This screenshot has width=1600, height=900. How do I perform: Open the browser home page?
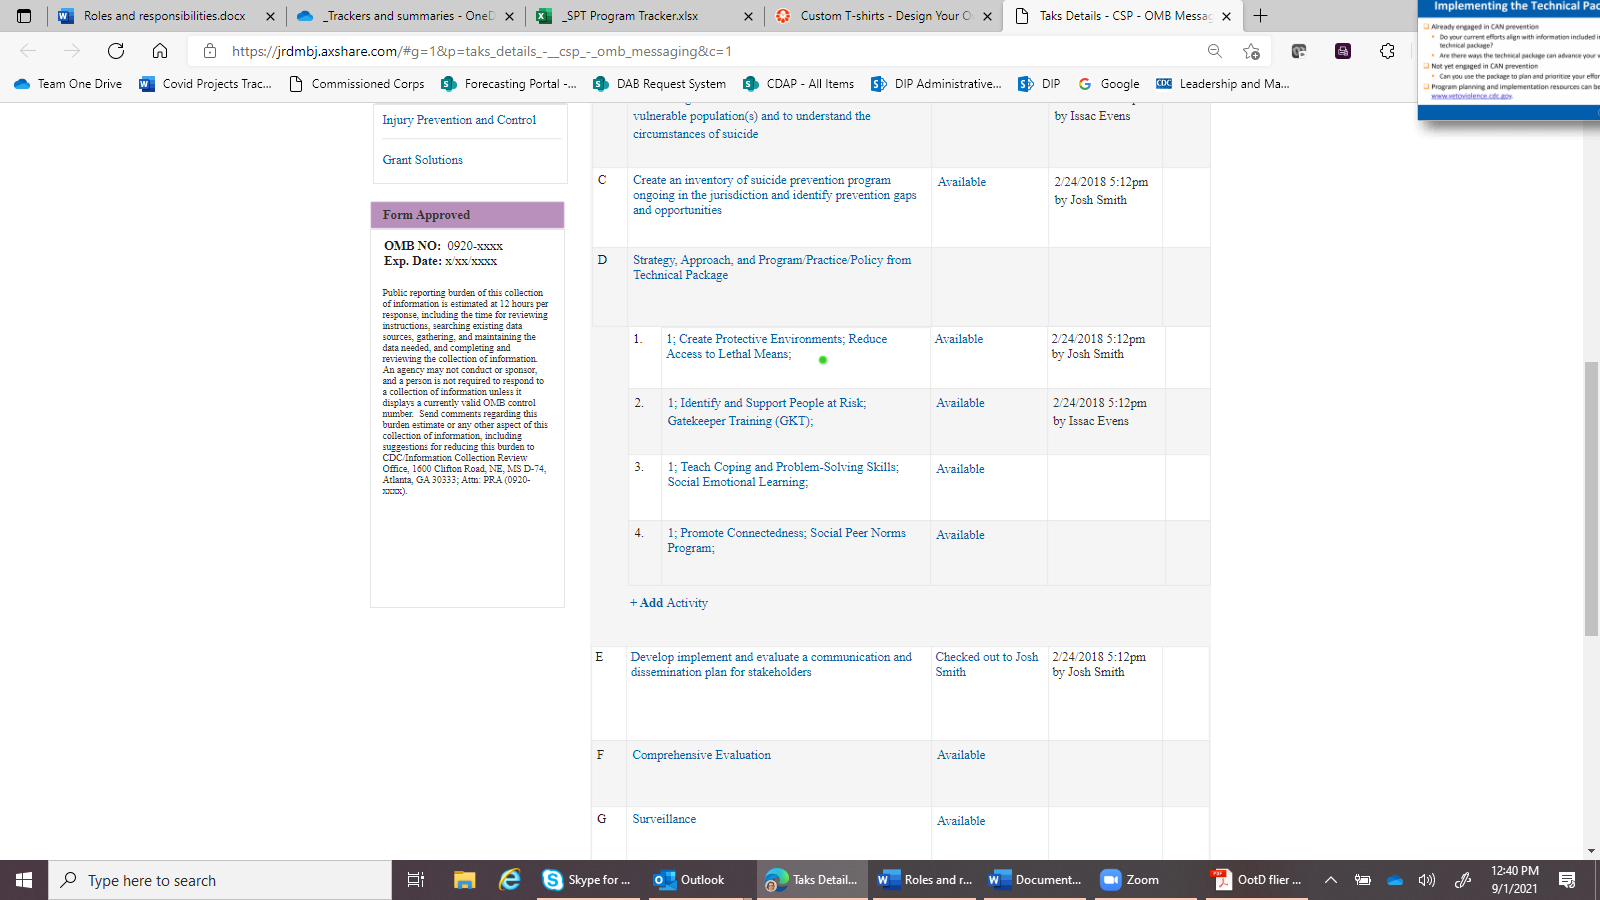pos(160,51)
